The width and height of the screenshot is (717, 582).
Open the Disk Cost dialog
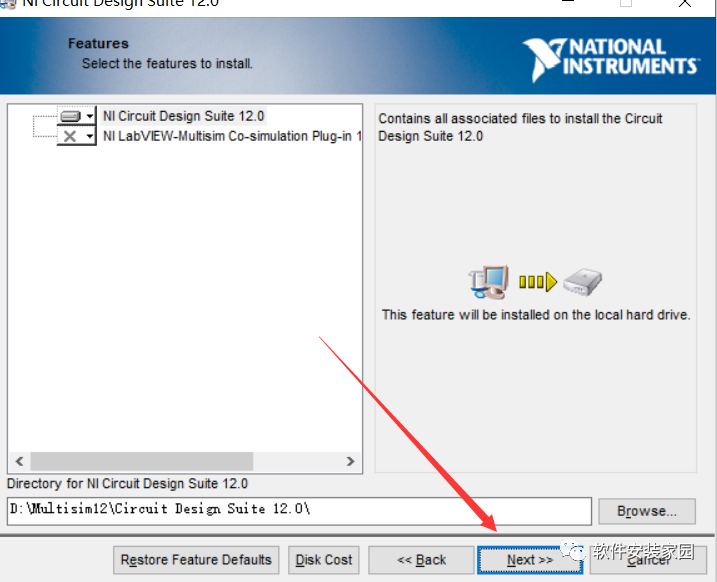coord(324,560)
